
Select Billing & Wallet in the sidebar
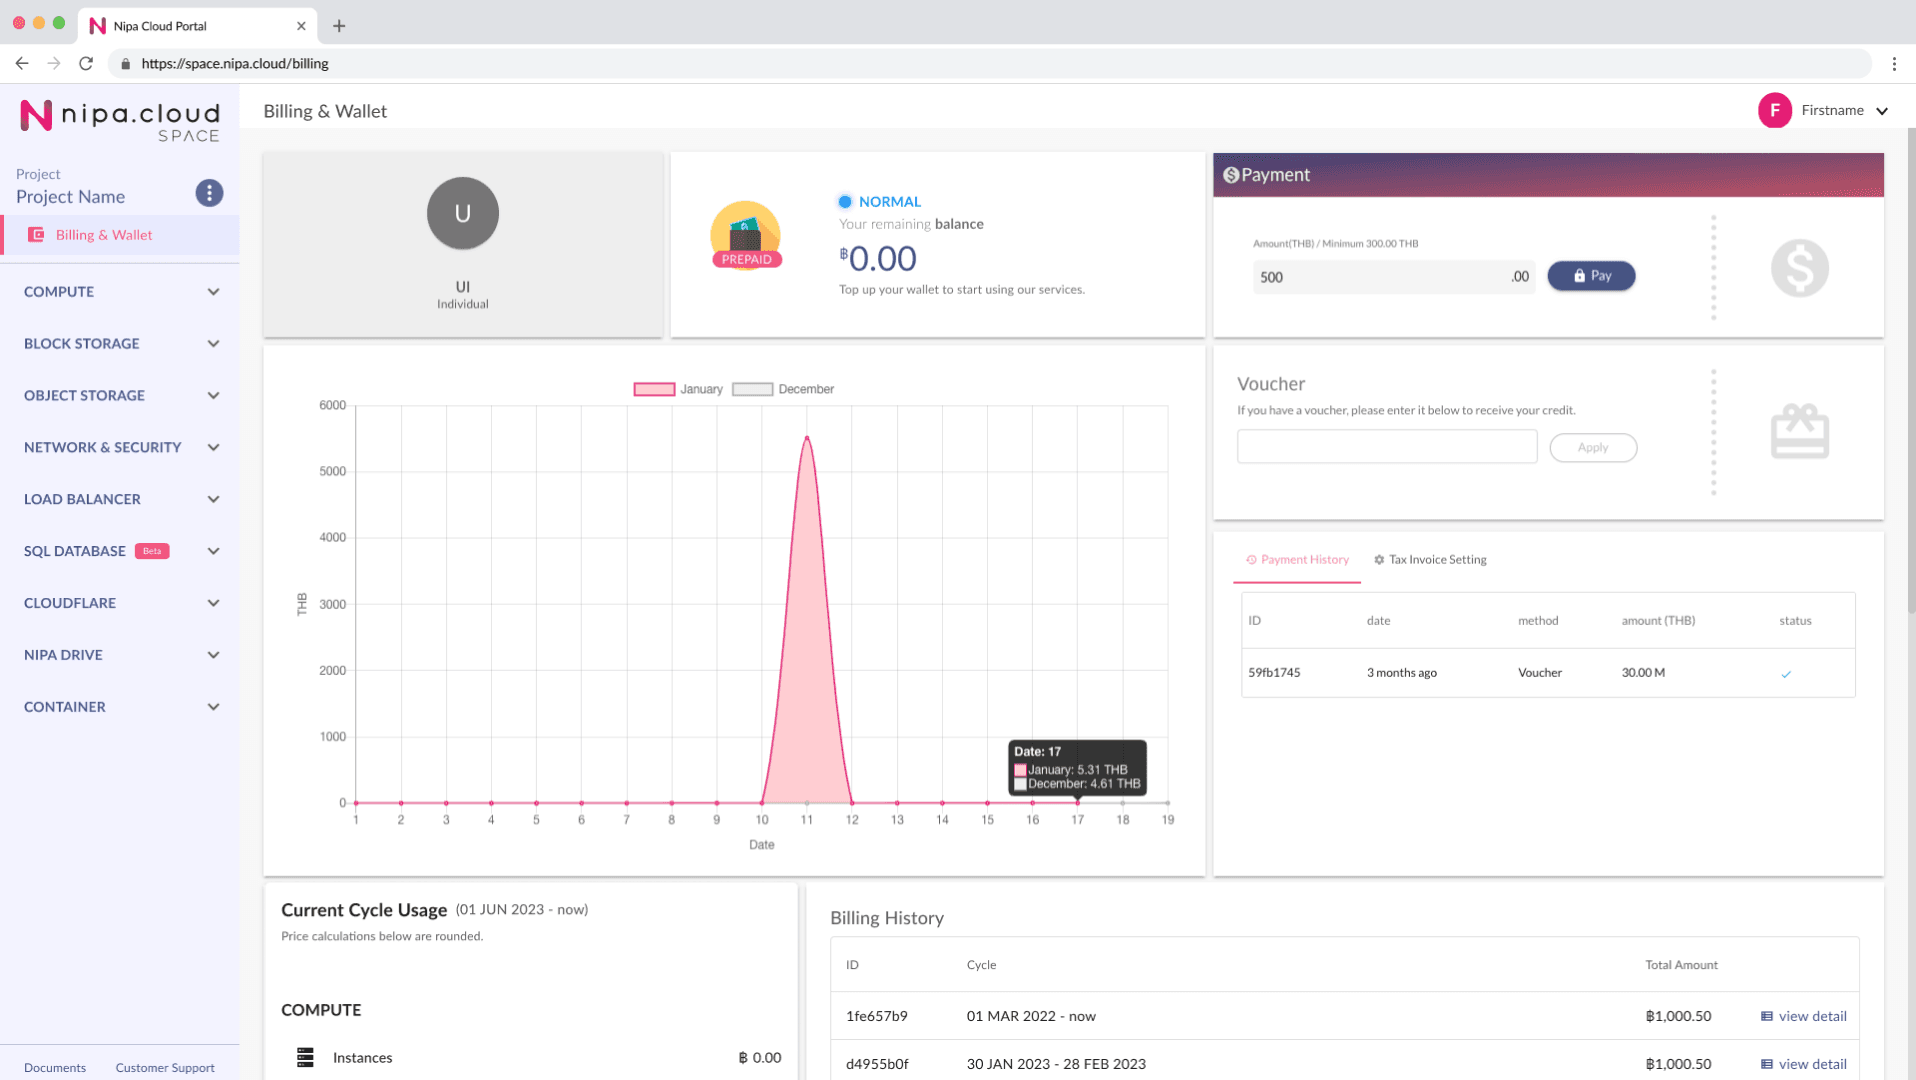[103, 235]
